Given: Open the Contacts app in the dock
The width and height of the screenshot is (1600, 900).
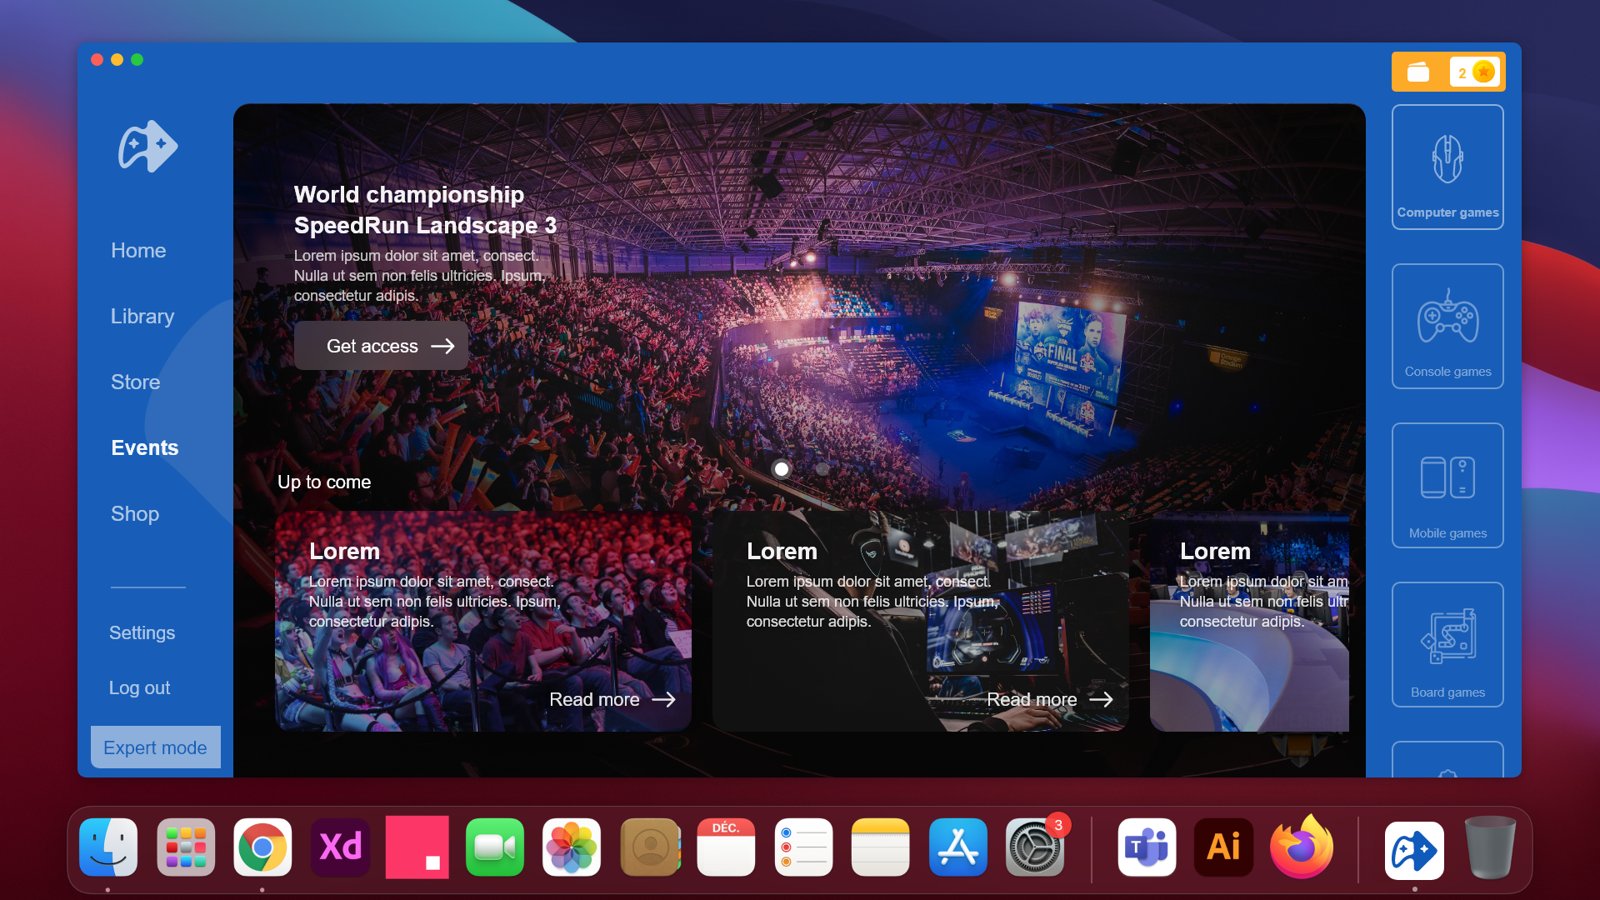Looking at the screenshot, I should tap(650, 847).
